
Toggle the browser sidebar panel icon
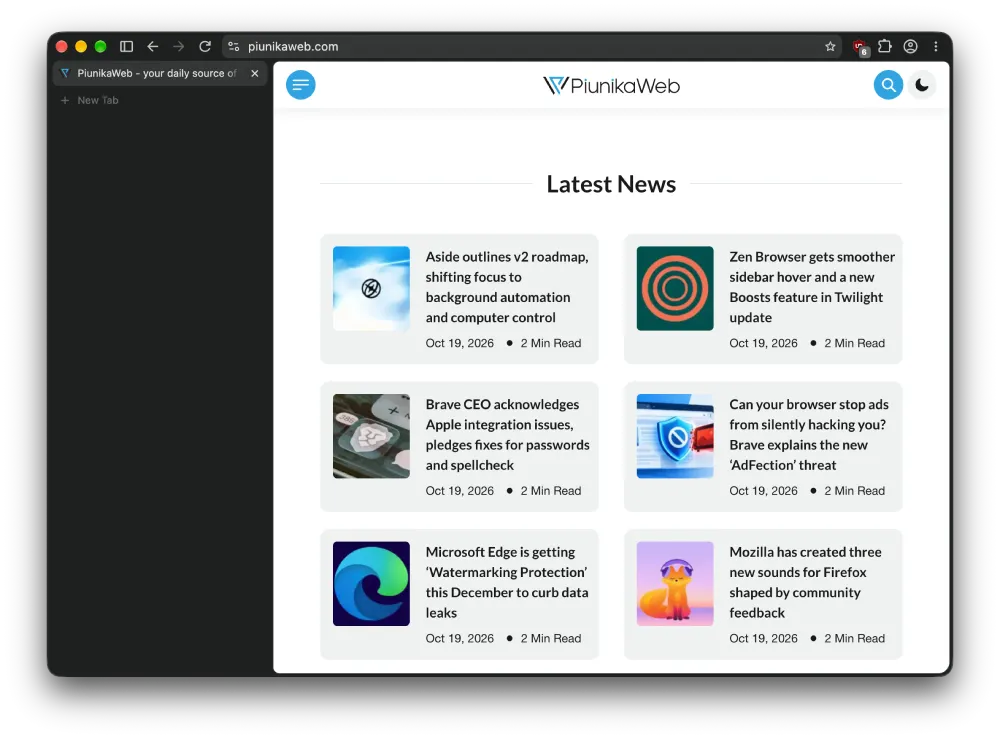[126, 47]
